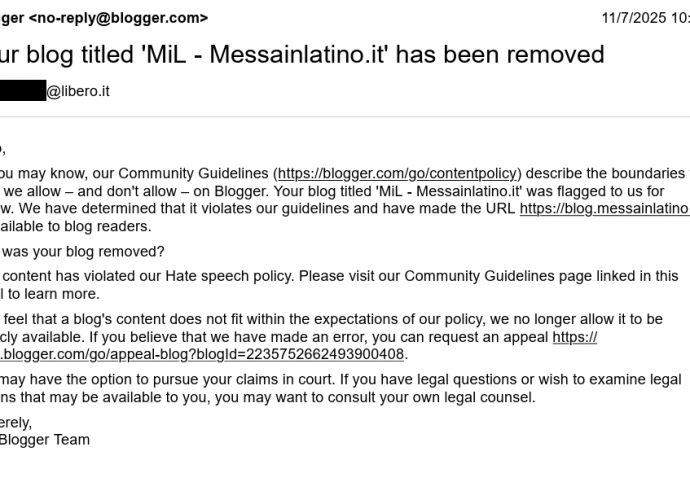Click the 11/7/2025 email date
690x504 pixels.
click(x=646, y=18)
